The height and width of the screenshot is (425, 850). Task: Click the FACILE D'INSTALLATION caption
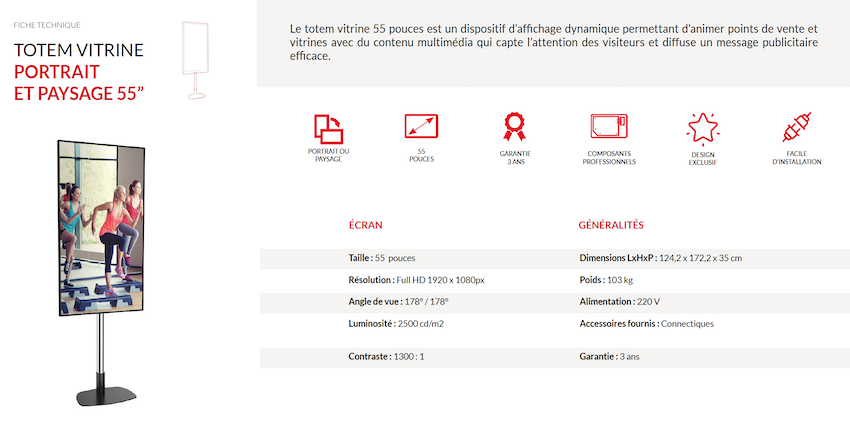point(796,158)
